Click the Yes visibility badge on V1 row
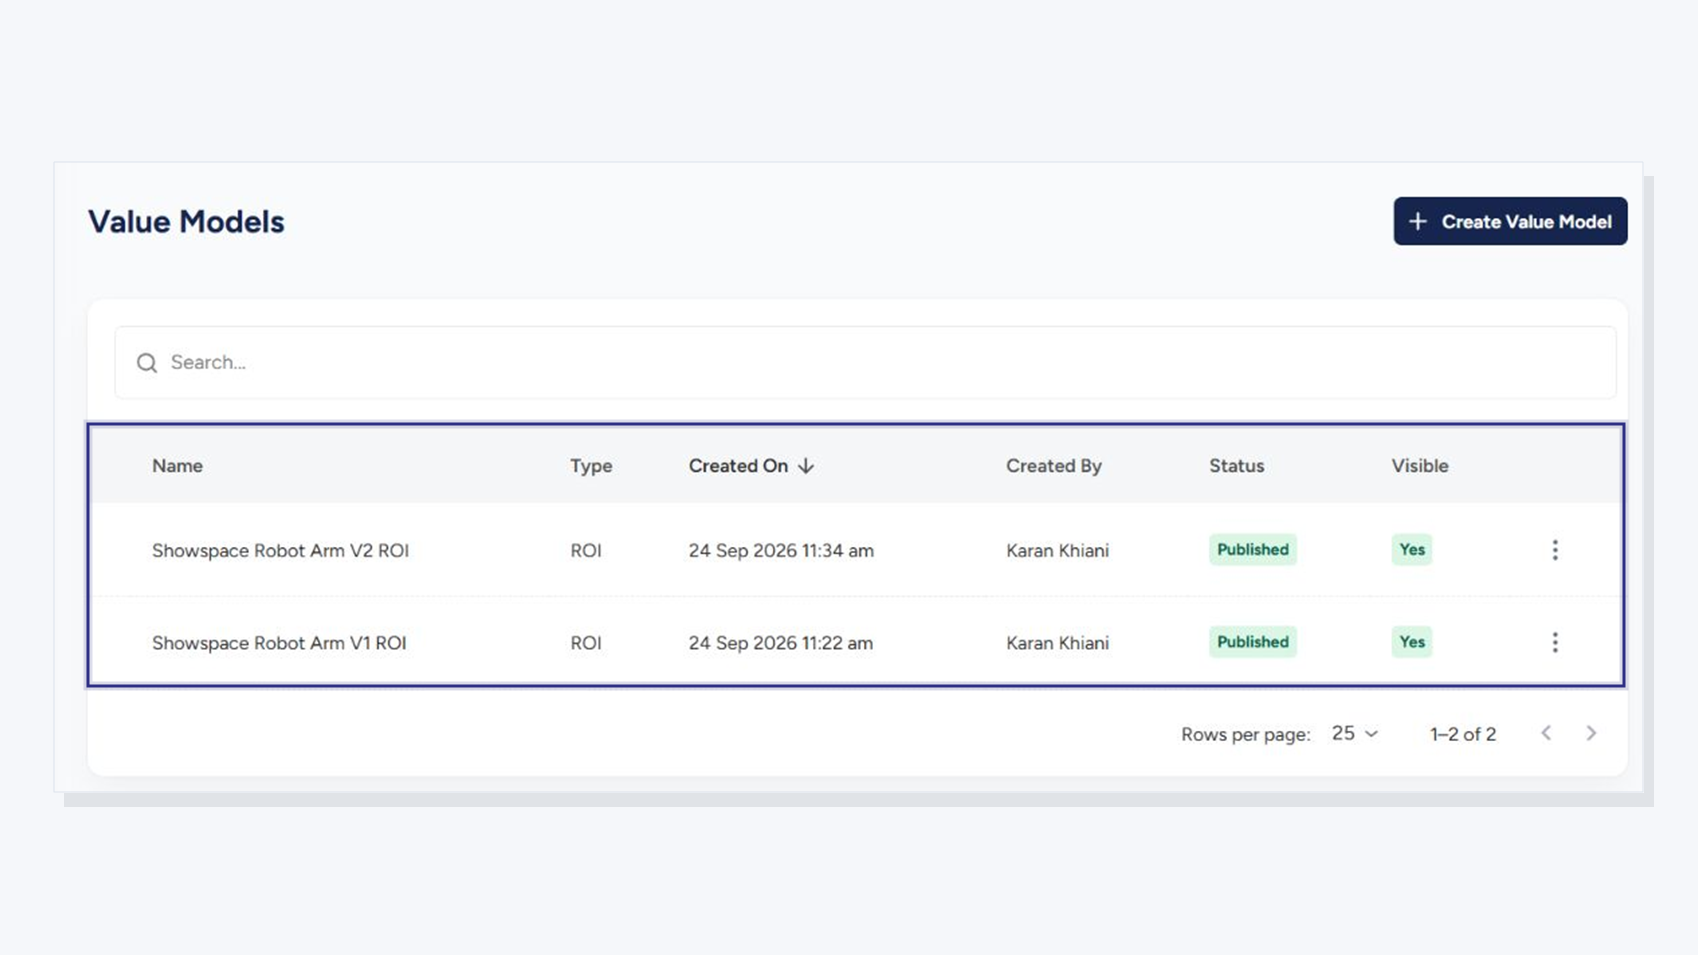The width and height of the screenshot is (1698, 955). (1411, 642)
